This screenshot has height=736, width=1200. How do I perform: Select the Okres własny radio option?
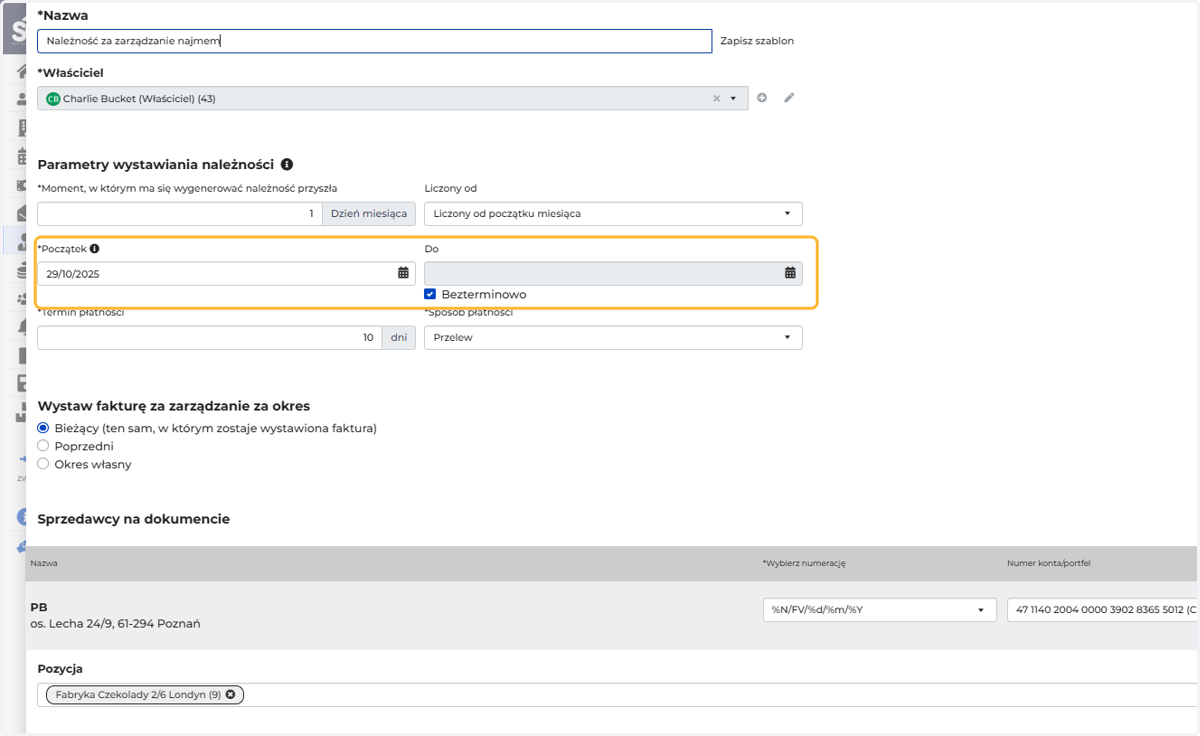coord(43,464)
